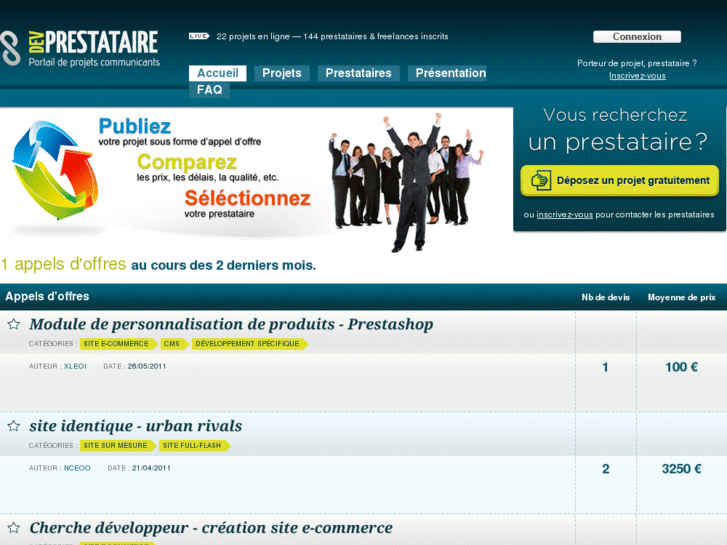
Task: Click the Moyenne de prix column header
Action: coord(682,297)
